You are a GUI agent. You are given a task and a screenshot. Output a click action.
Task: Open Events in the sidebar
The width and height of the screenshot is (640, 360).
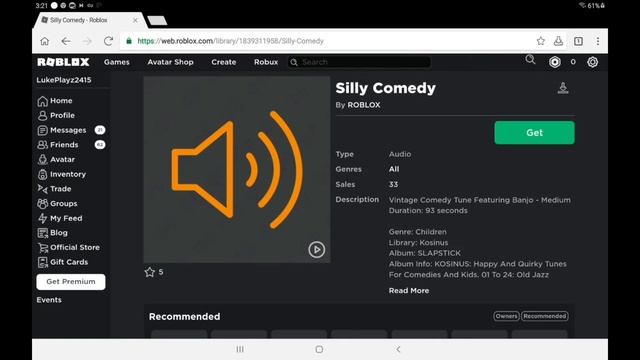[x=49, y=300]
